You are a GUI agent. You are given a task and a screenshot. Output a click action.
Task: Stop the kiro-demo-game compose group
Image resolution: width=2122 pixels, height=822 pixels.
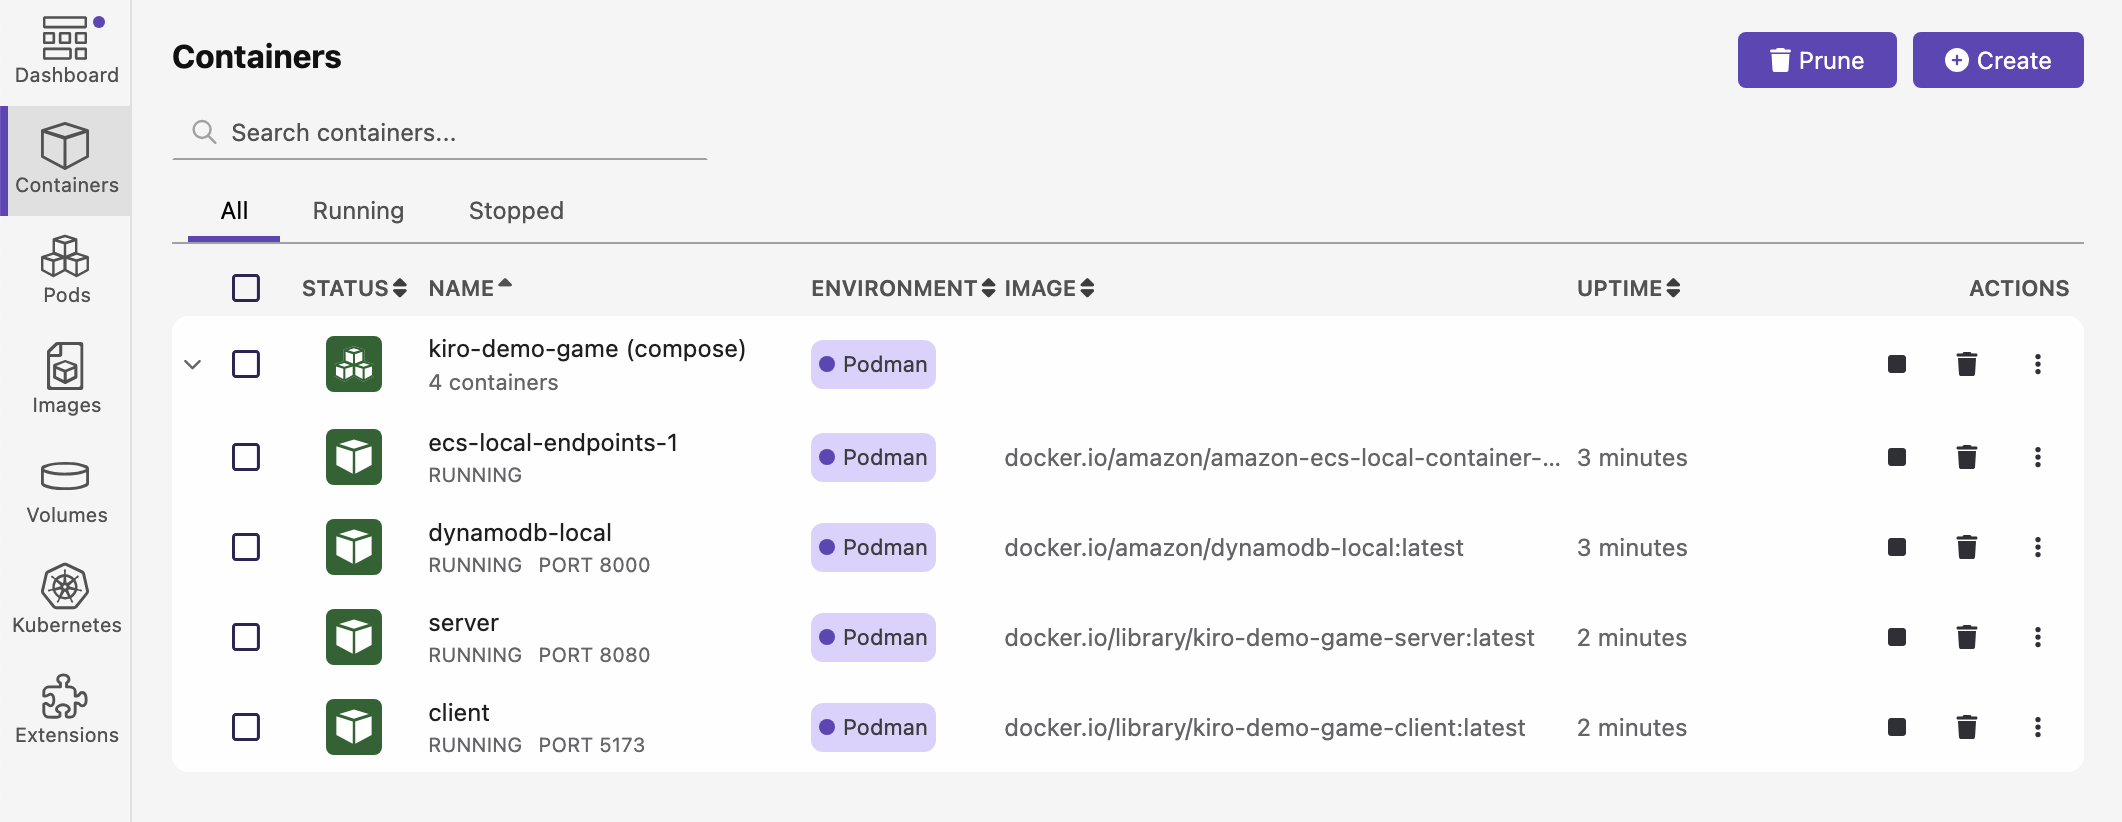(x=1896, y=364)
